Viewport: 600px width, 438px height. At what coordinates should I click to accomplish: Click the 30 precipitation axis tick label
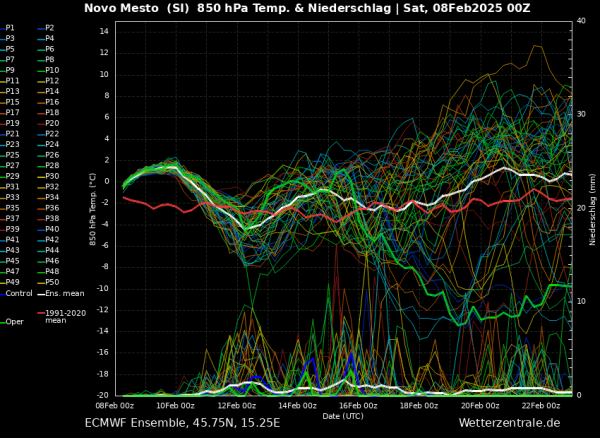click(581, 114)
